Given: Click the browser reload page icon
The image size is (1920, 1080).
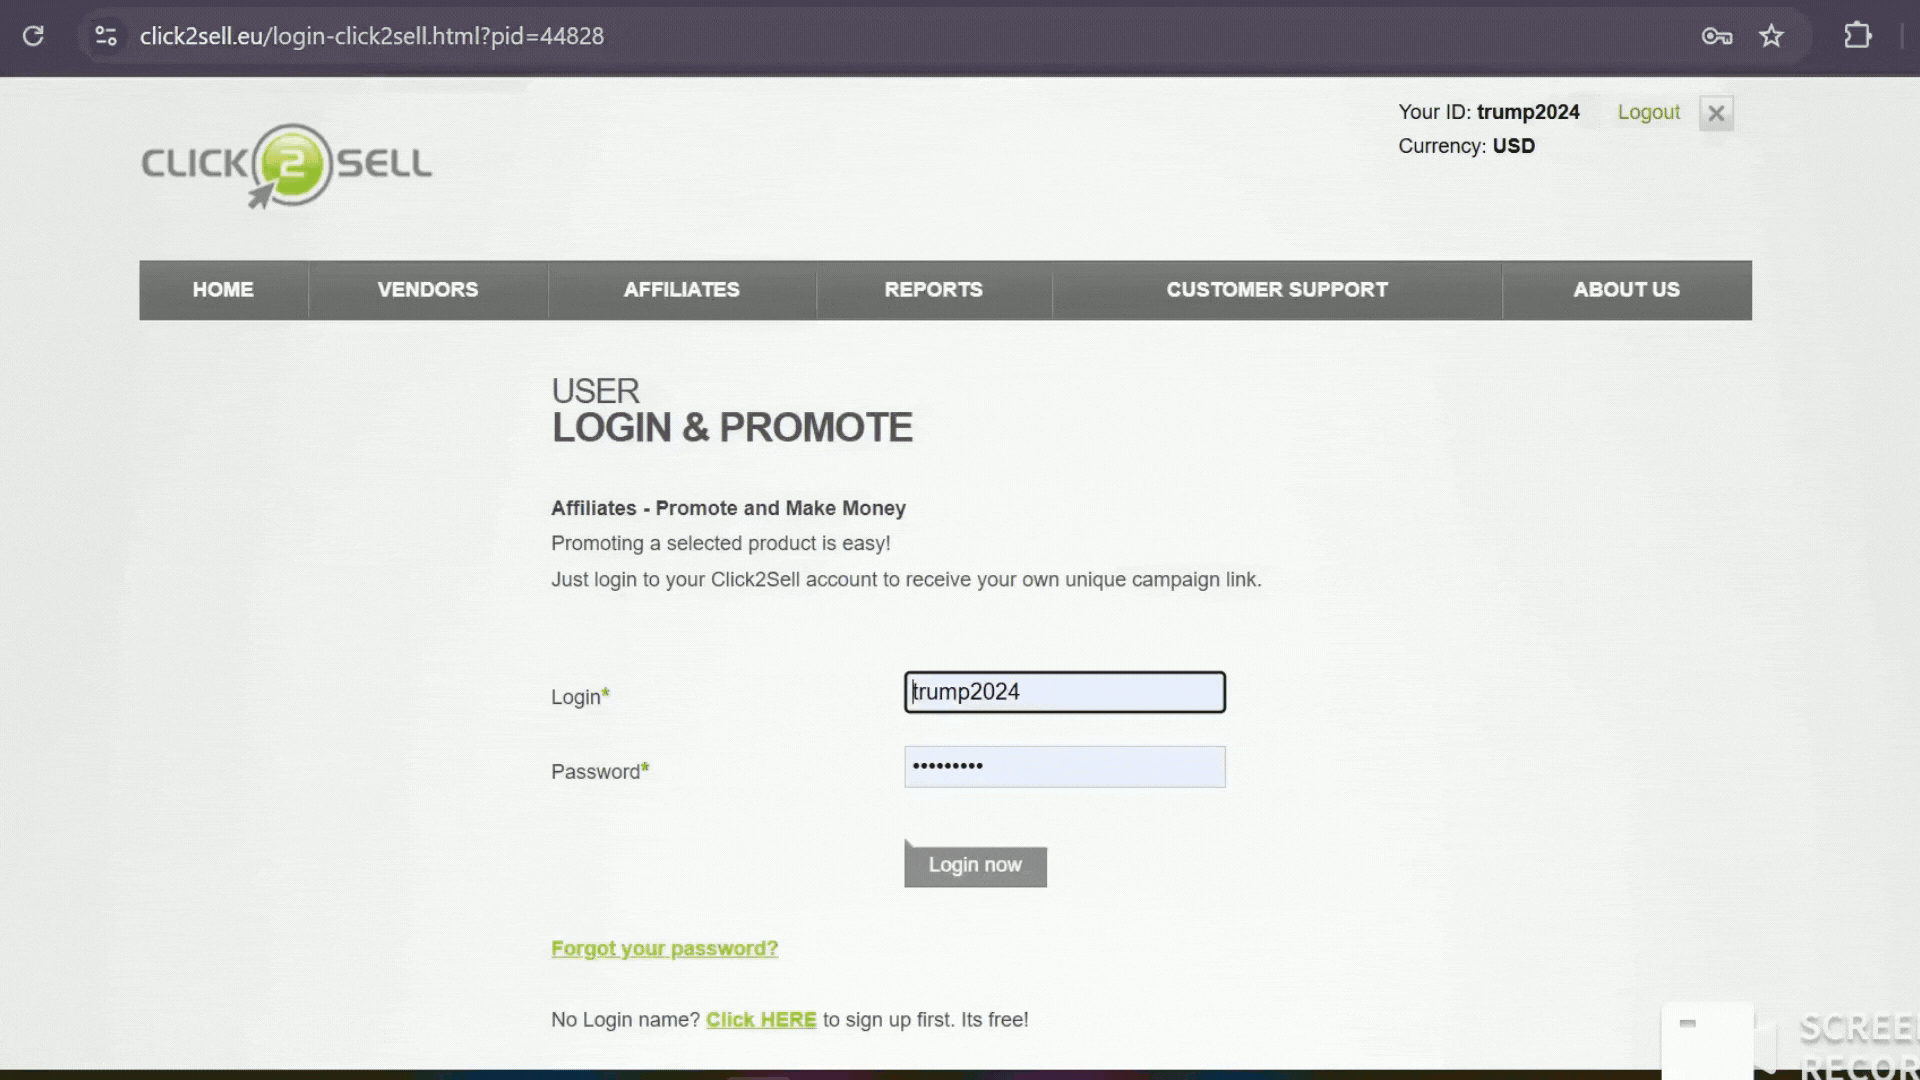Looking at the screenshot, I should 33,36.
